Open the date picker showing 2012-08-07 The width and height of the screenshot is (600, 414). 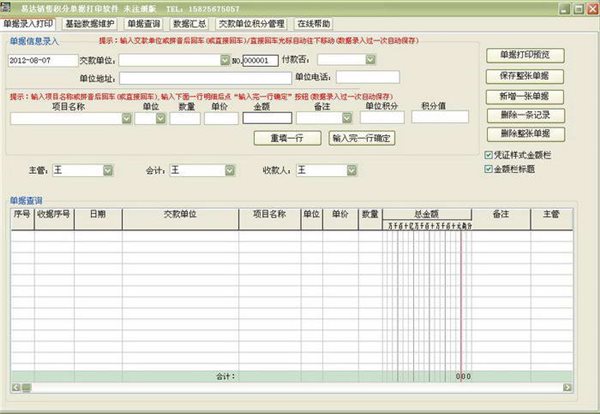click(x=41, y=60)
